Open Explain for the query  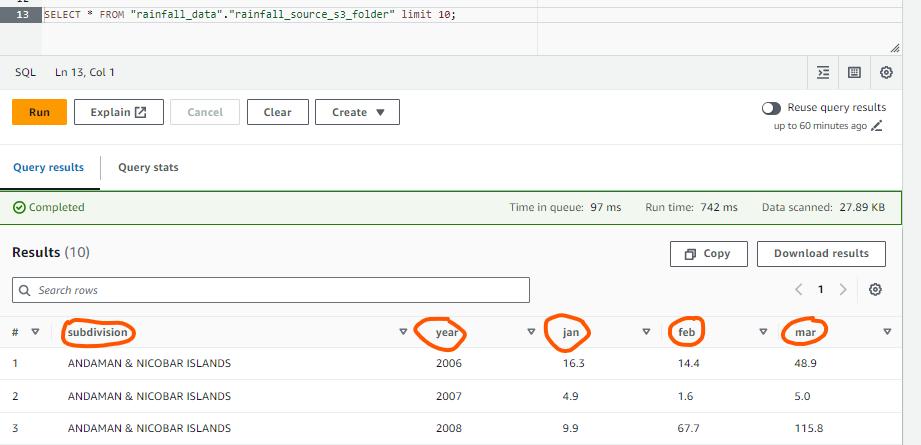[118, 112]
